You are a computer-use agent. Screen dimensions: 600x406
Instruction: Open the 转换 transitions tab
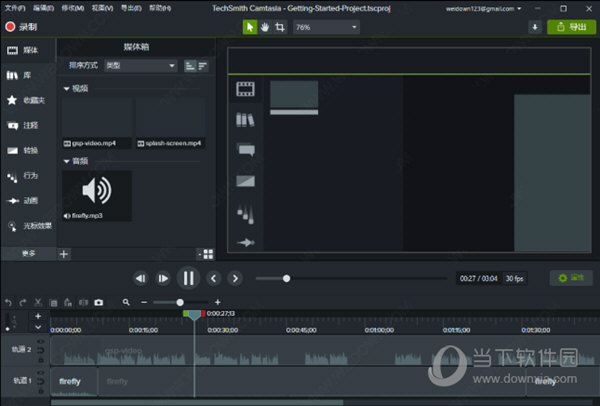28,150
